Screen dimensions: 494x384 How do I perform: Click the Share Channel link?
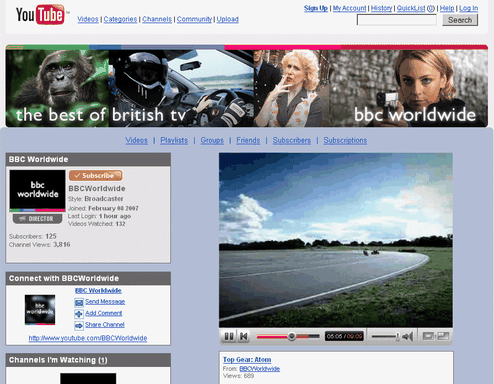pos(105,325)
